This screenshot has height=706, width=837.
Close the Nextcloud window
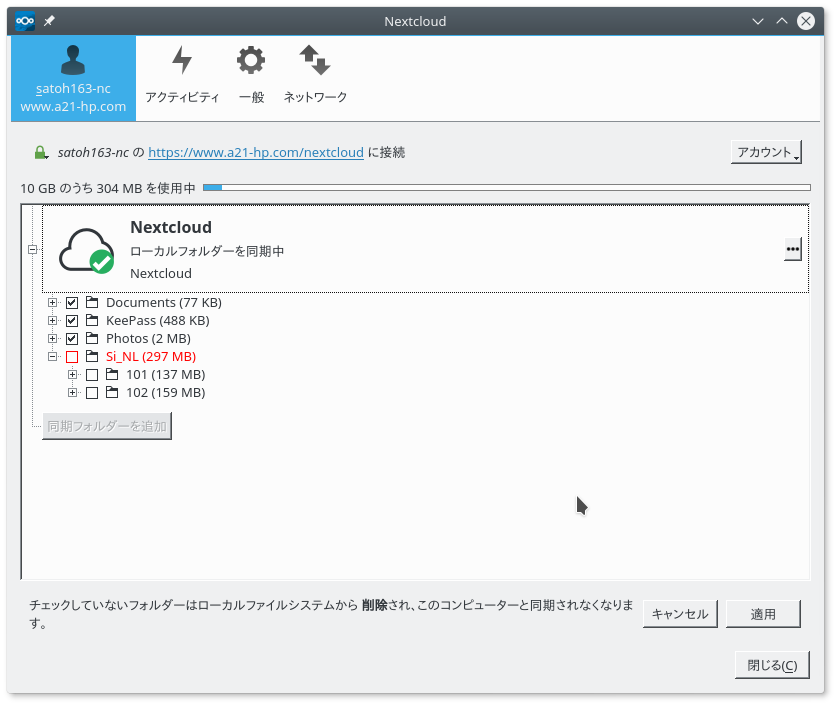[x=806, y=21]
